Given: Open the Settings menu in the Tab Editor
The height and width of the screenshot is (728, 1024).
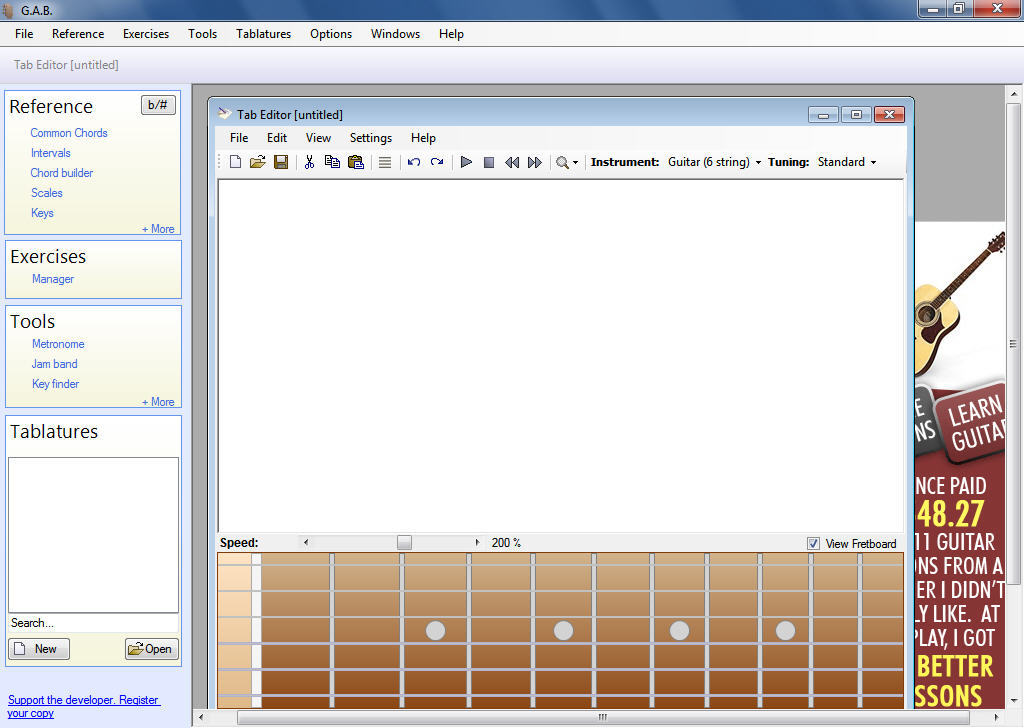Looking at the screenshot, I should 370,138.
